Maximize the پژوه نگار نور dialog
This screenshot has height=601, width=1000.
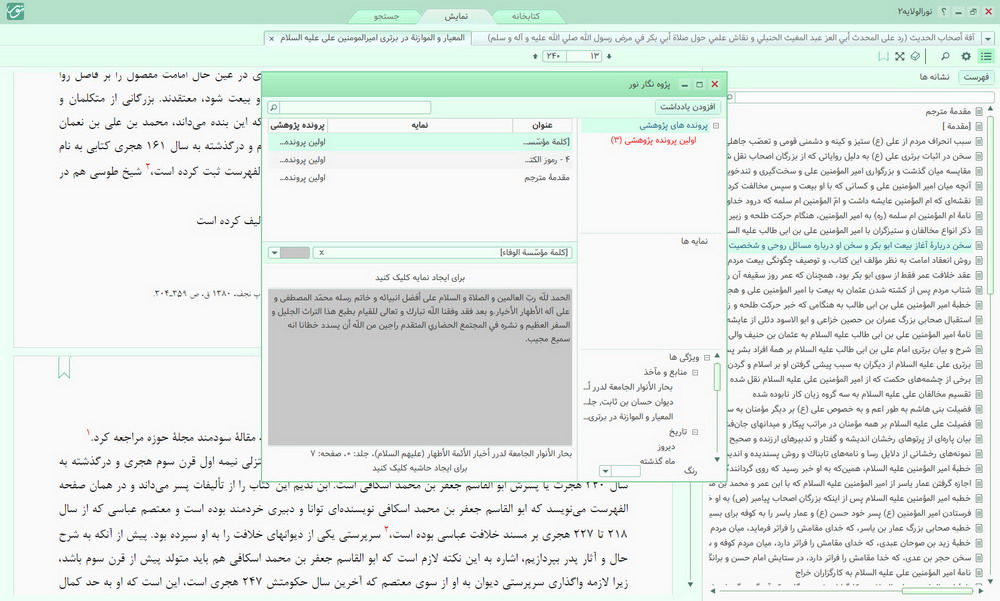[699, 84]
